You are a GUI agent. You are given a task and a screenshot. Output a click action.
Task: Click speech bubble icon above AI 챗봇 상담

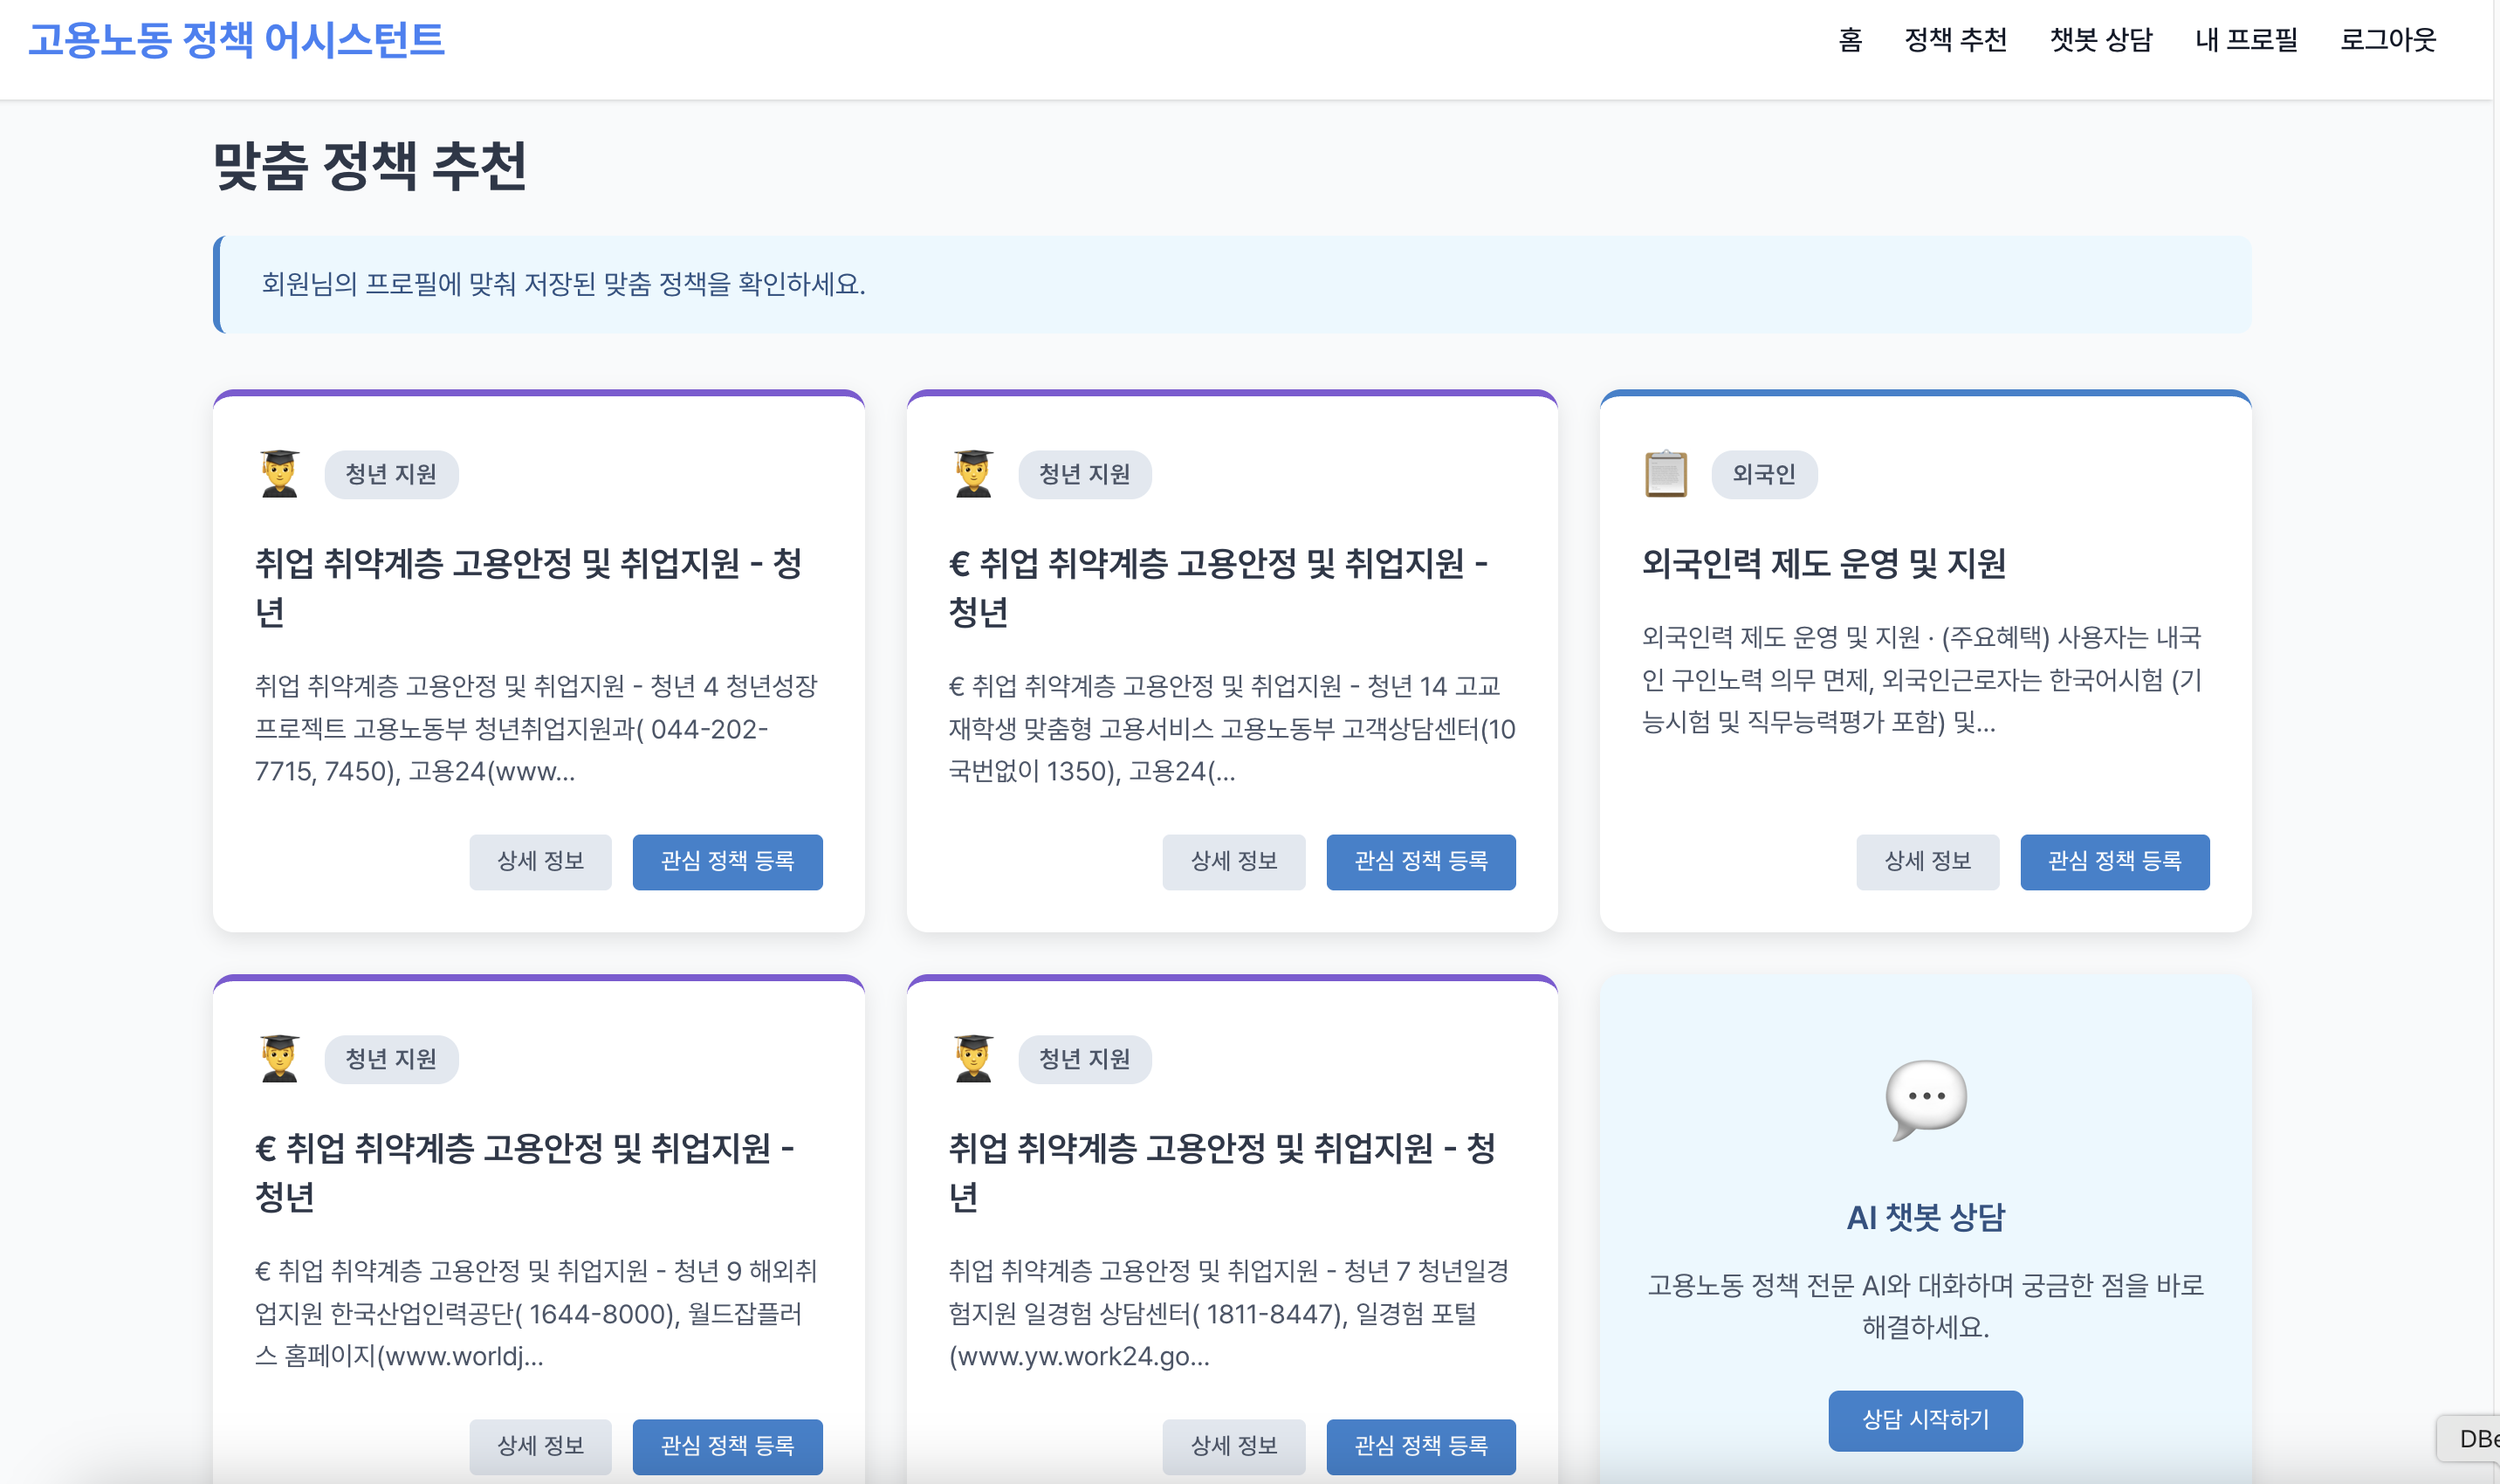1926,1098
